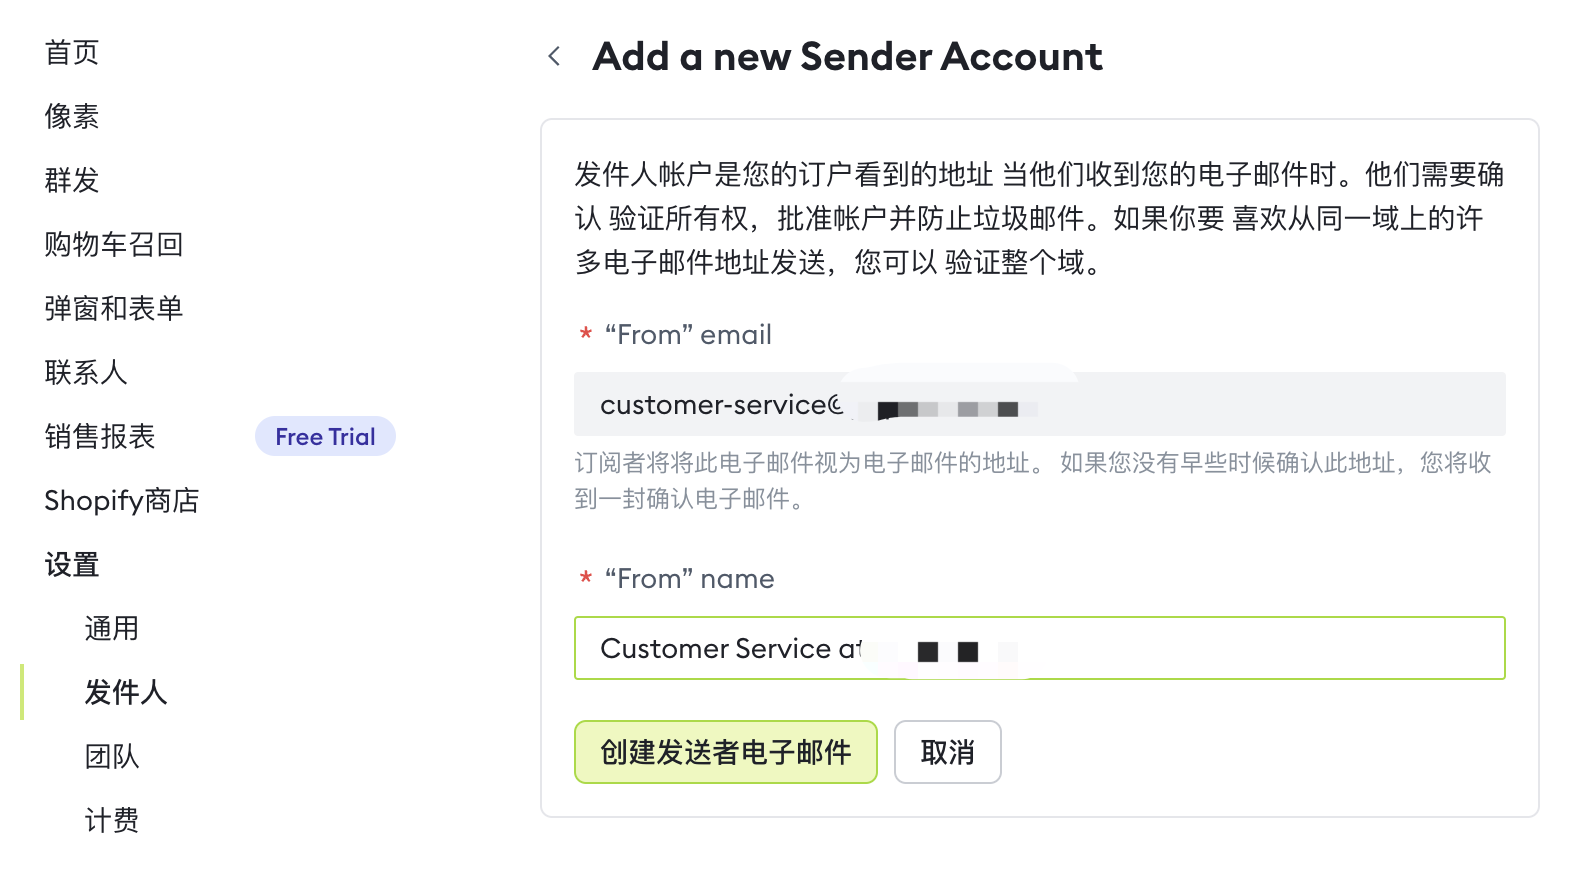Screen dimensions: 1590x882
Task: Open 团队 team settings
Action: pos(112,757)
